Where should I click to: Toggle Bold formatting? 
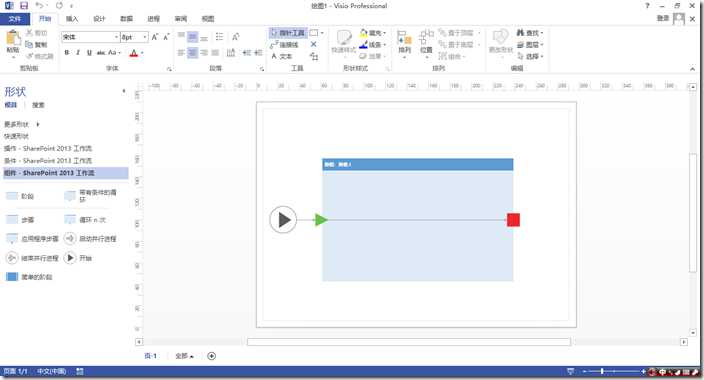tap(67, 53)
